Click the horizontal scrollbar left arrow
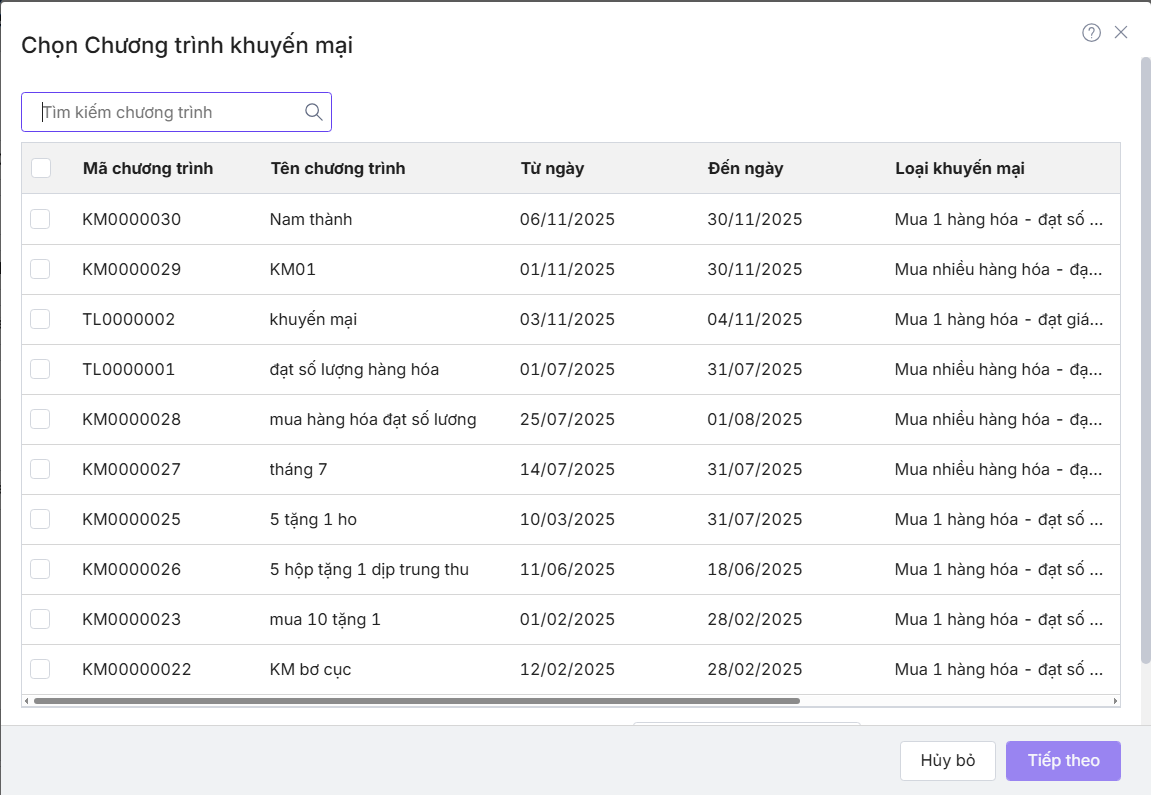Image resolution: width=1151 pixels, height=795 pixels. click(27, 701)
